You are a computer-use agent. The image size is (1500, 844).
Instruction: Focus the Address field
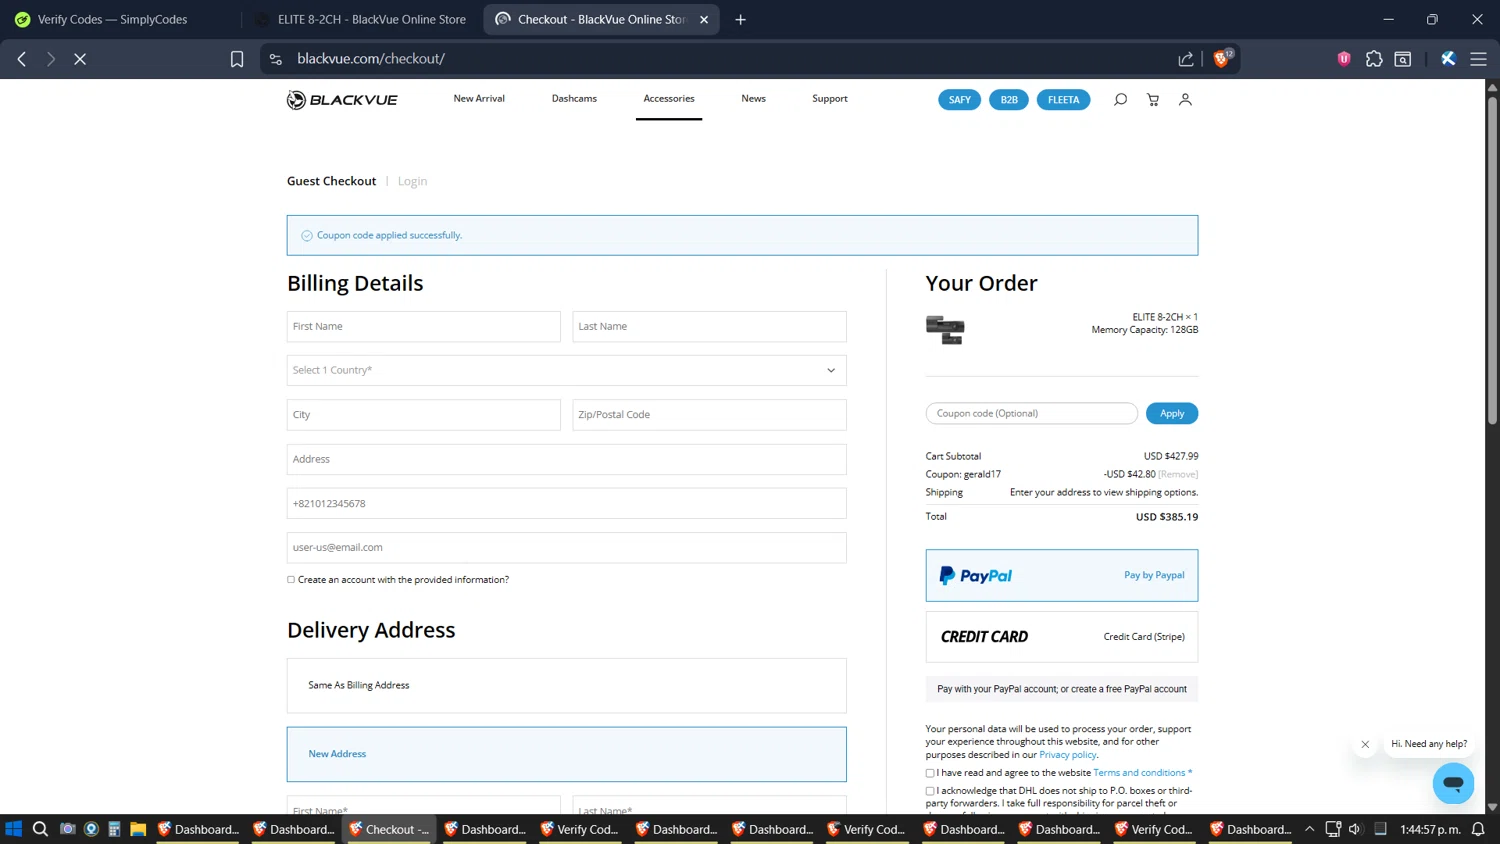point(567,459)
